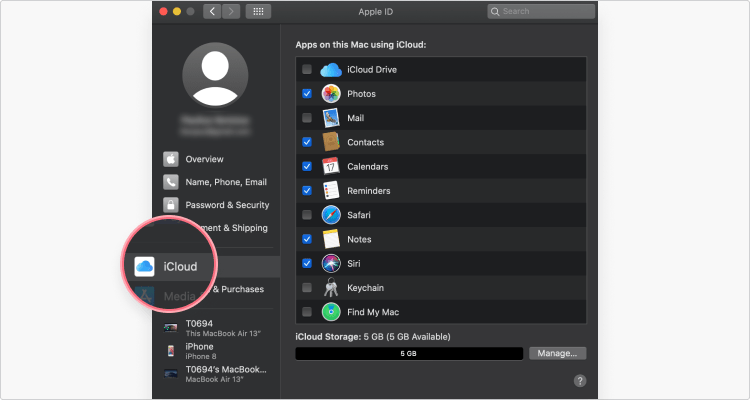This screenshot has width=750, height=400.
Task: Click the T0694's MacBook device icon
Action: point(171,374)
